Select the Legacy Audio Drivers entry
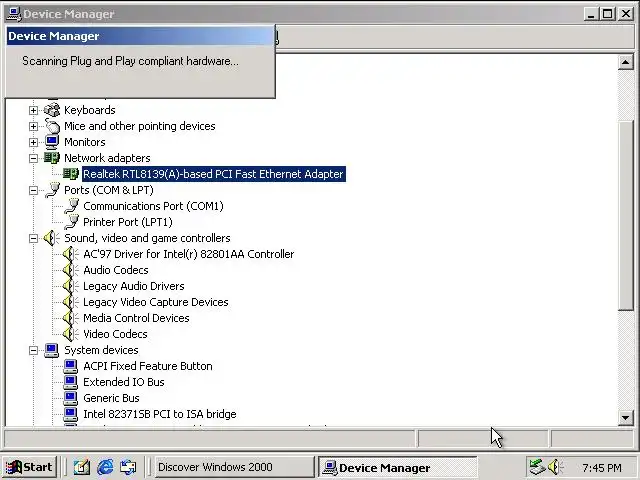Viewport: 640px width, 480px height. pos(134,286)
